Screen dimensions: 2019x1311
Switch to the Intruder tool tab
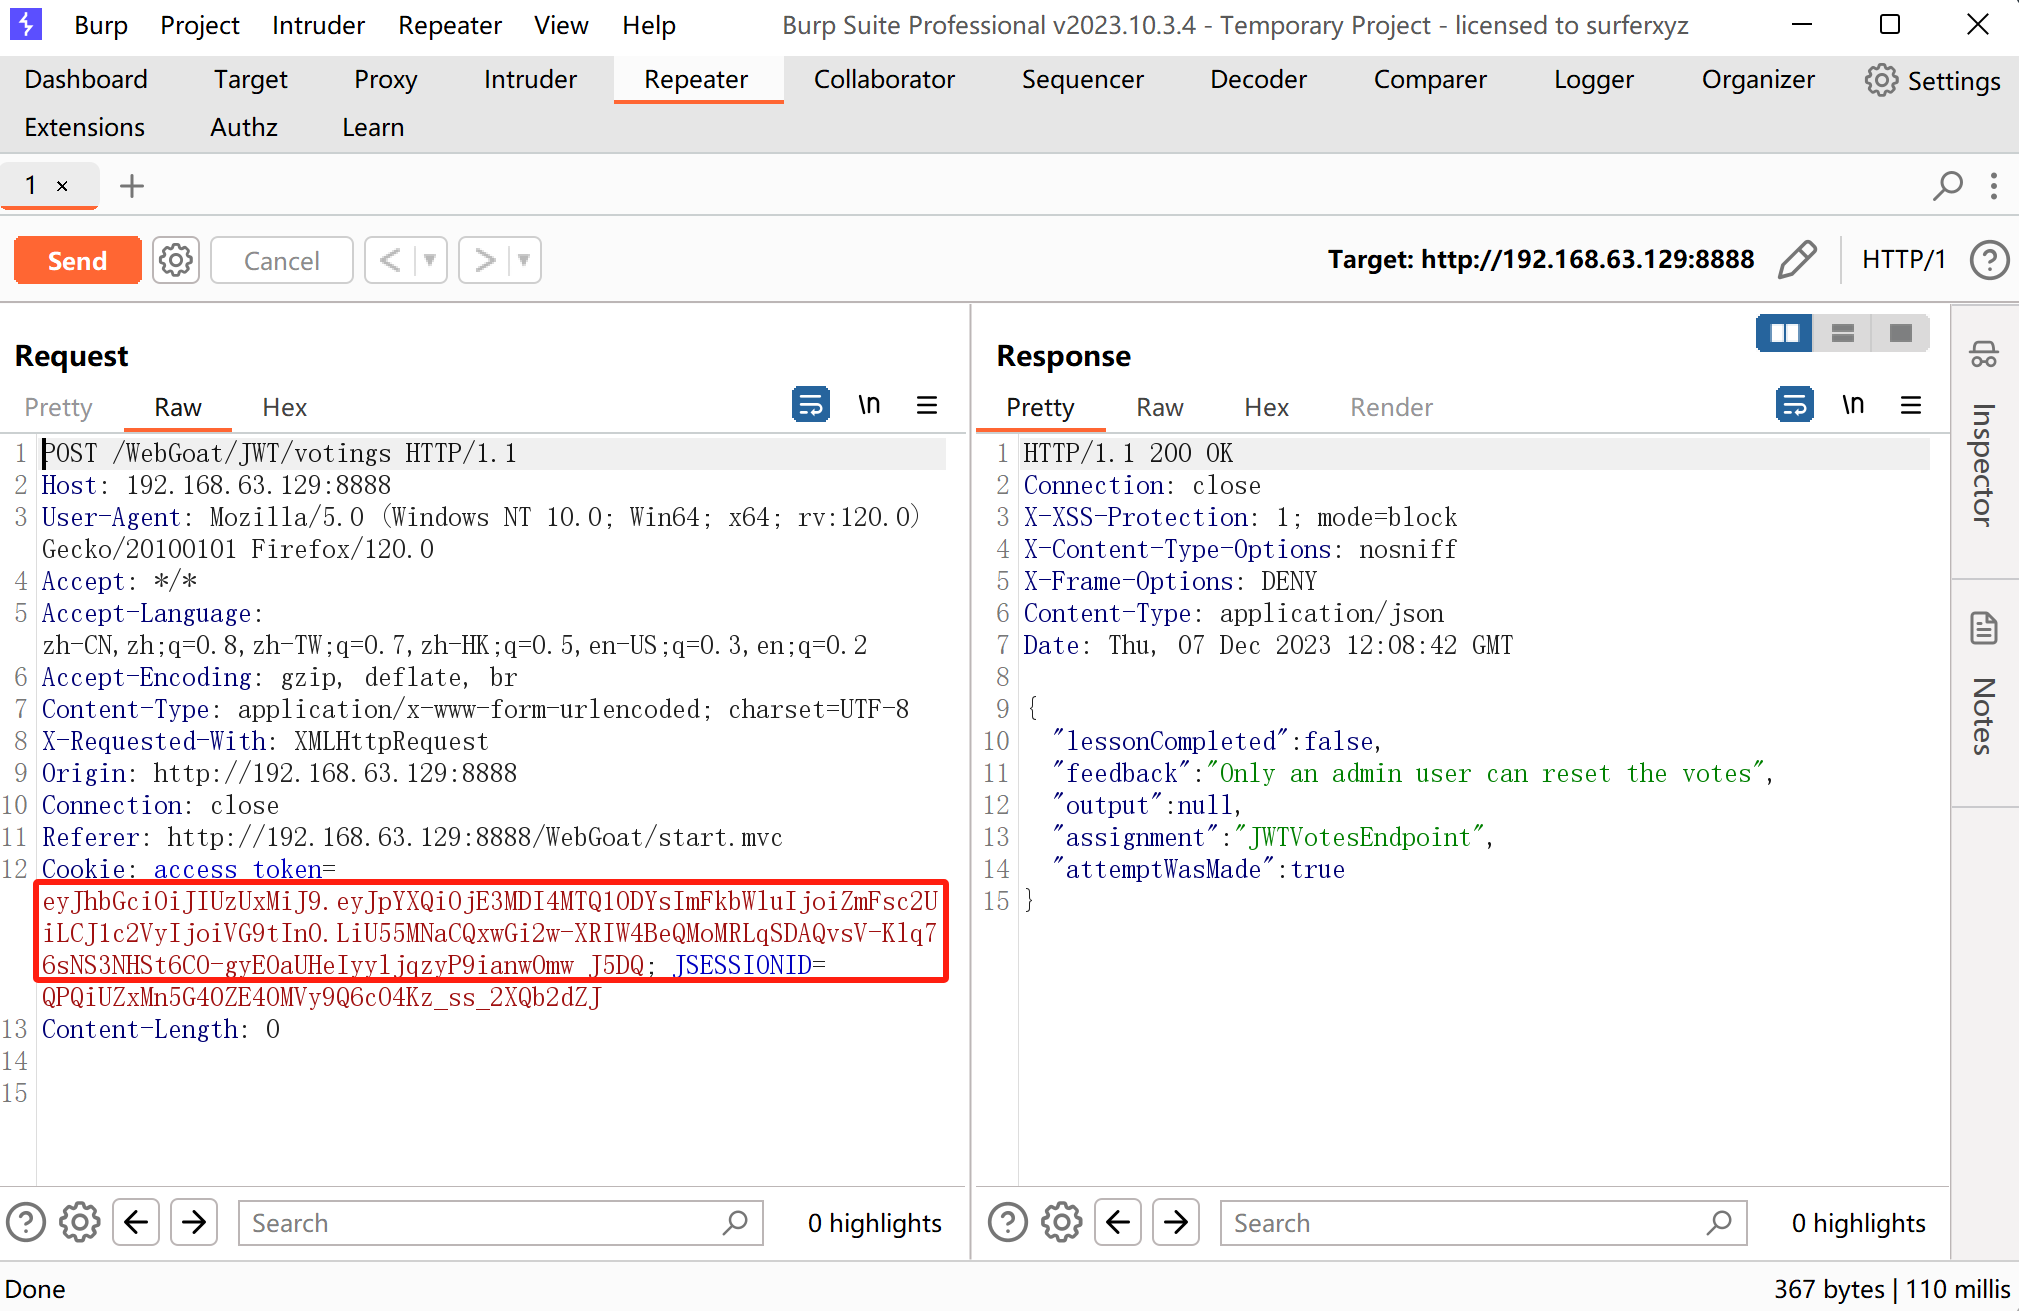(x=530, y=79)
